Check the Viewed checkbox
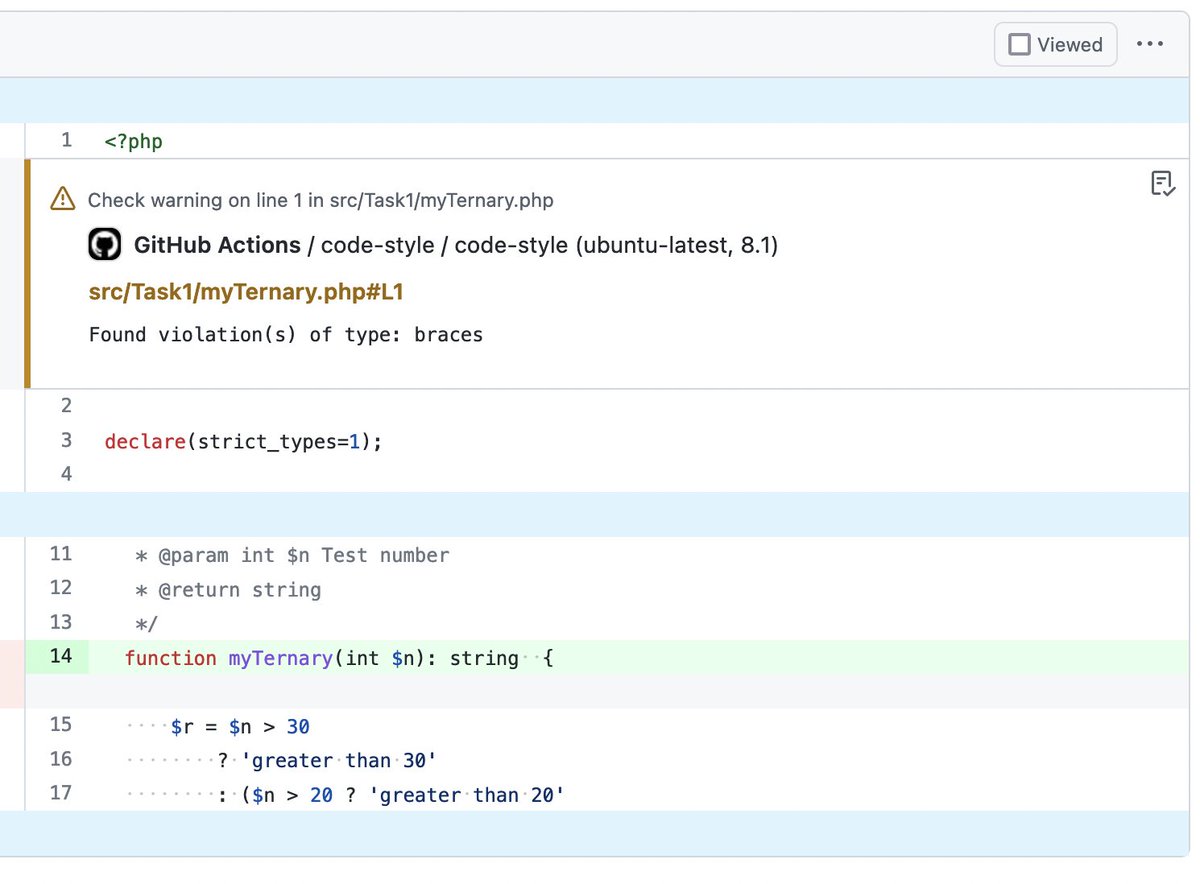Screen dimensions: 1200x884 (1020, 45)
